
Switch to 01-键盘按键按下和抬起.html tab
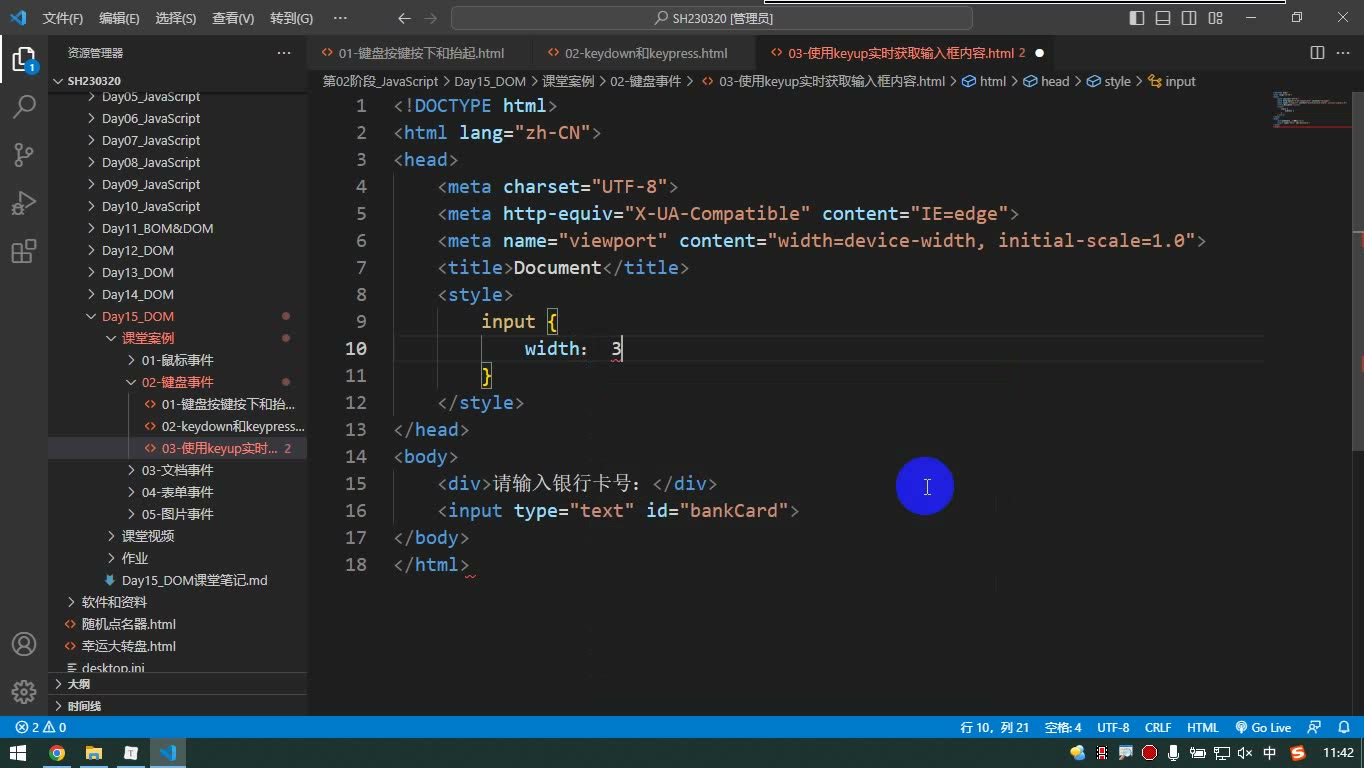(421, 53)
